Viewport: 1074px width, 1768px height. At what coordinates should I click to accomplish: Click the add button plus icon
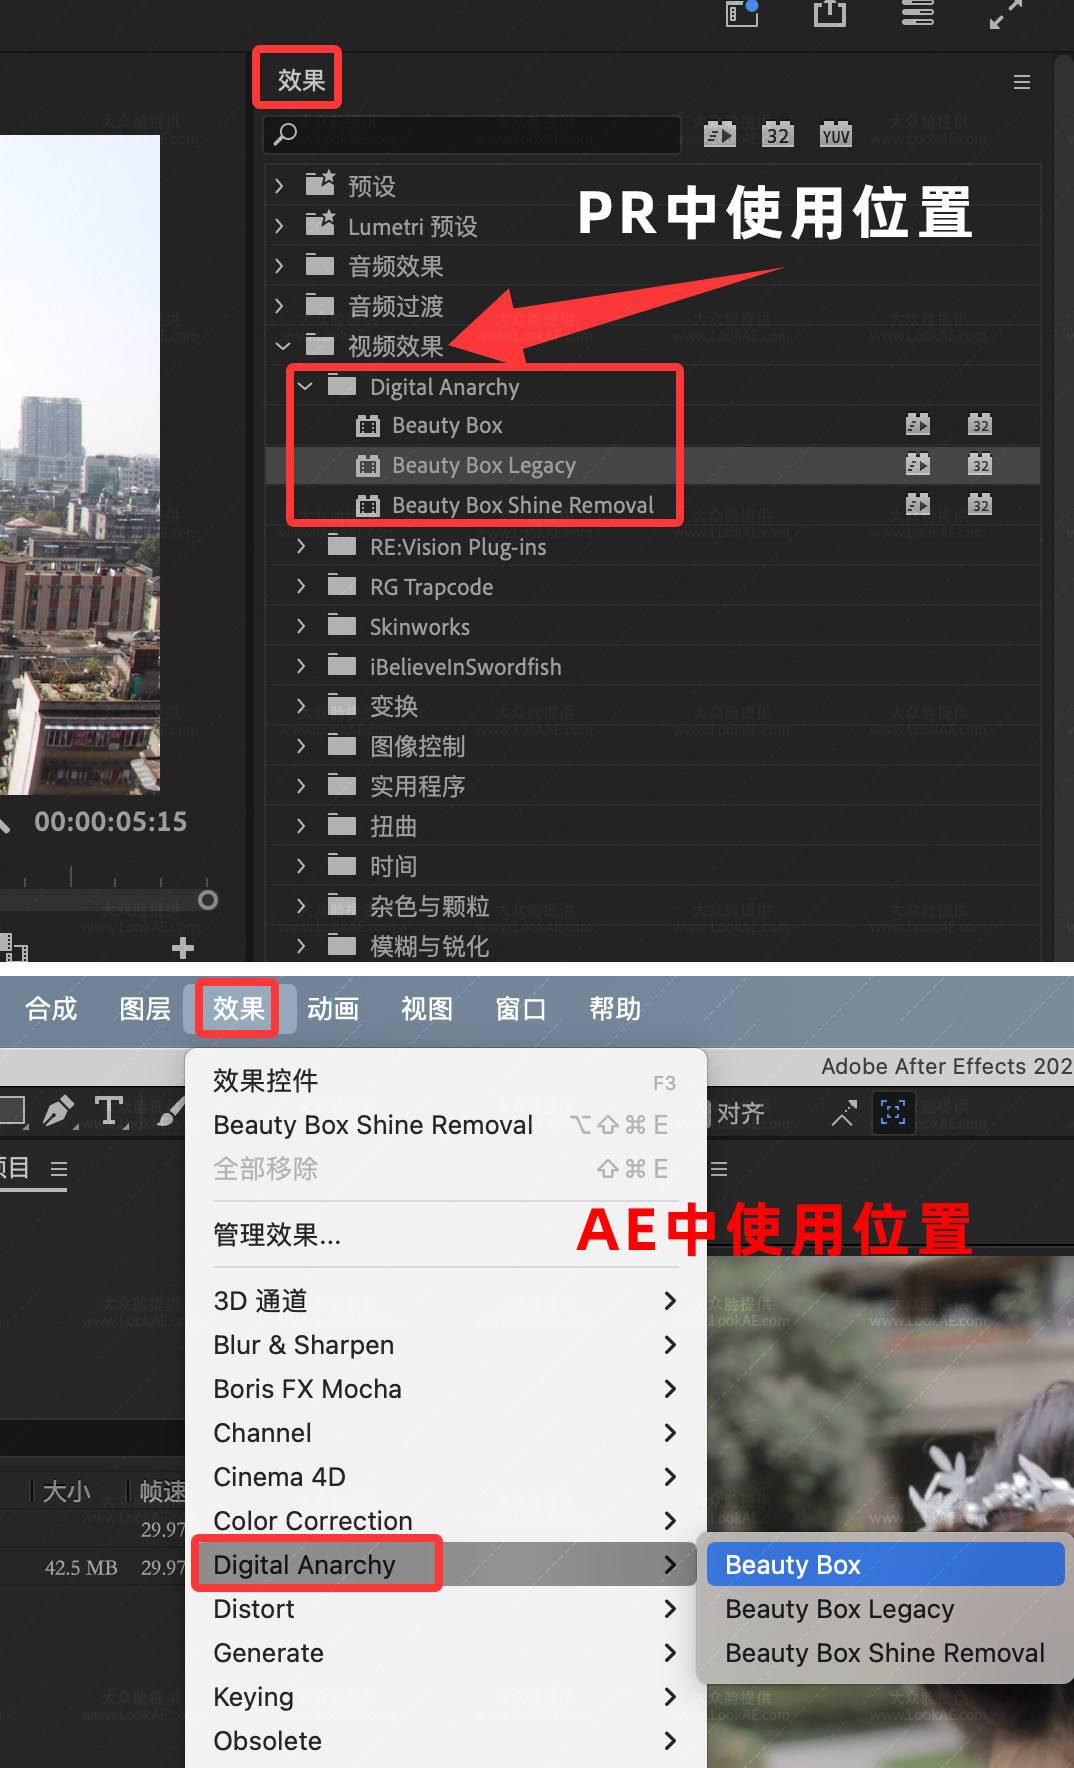(183, 947)
